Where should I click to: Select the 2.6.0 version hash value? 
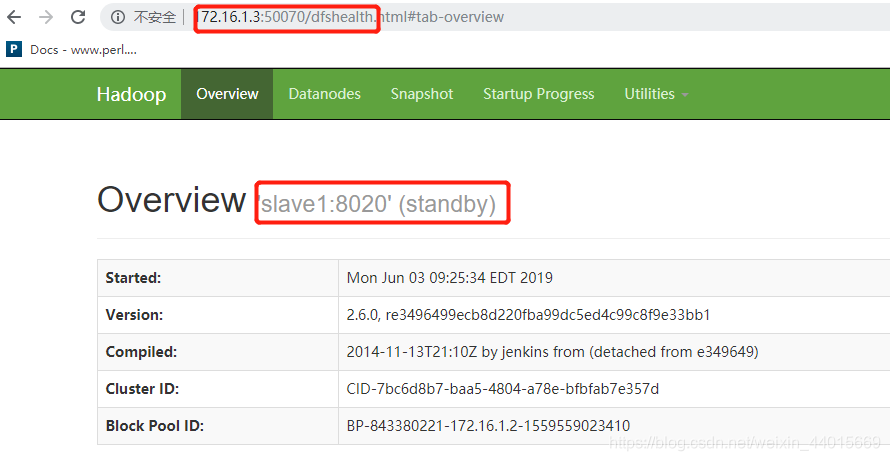(x=528, y=315)
